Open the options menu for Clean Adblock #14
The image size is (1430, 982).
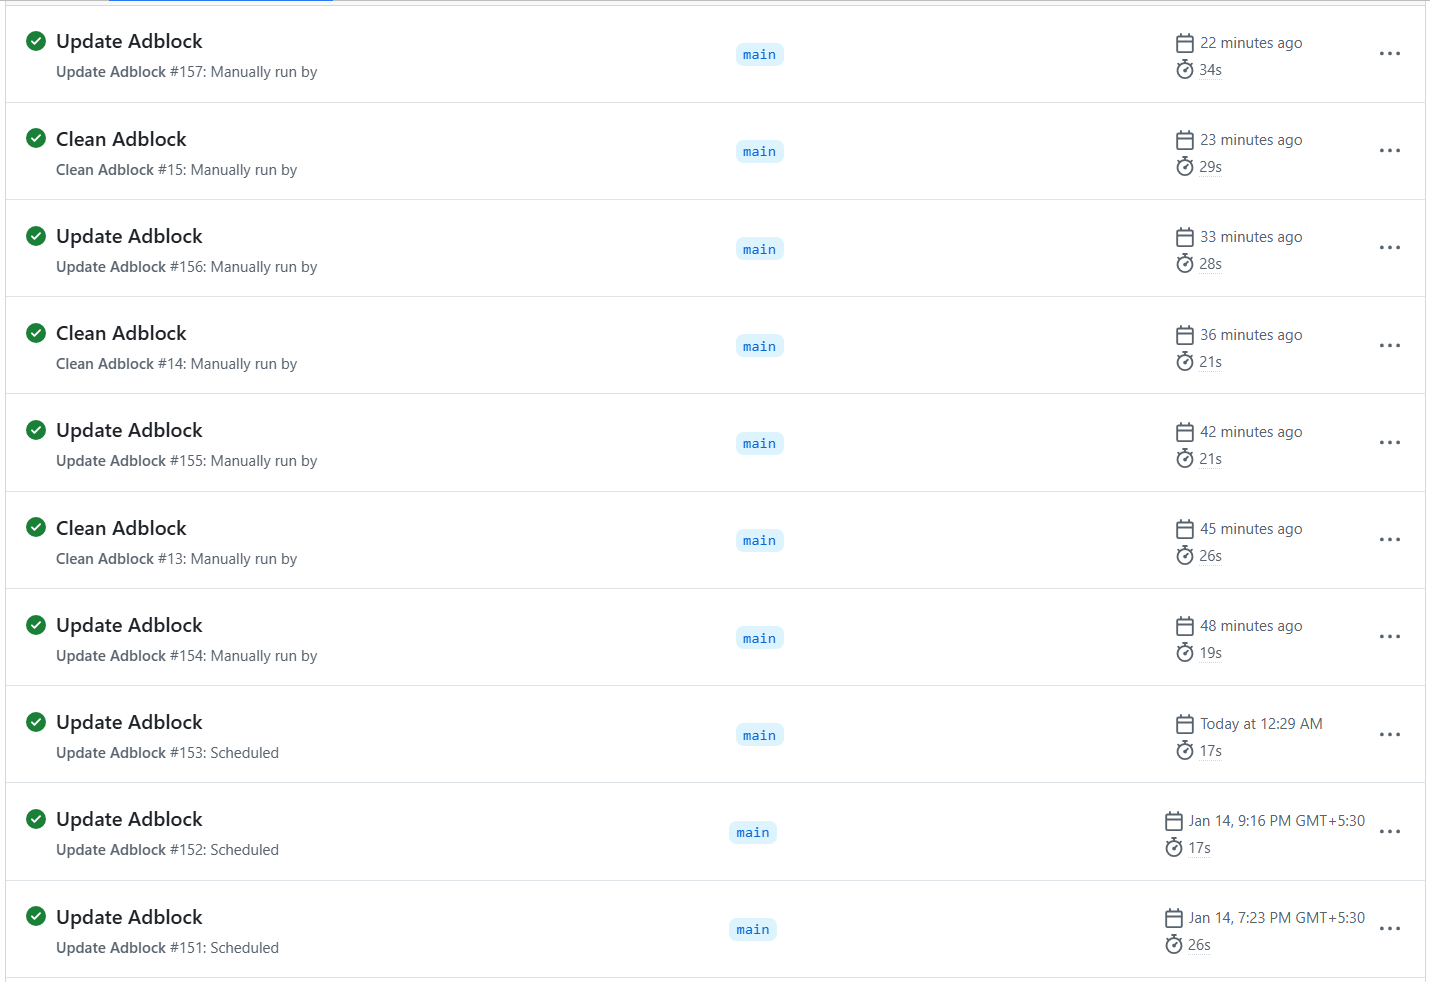(x=1389, y=346)
